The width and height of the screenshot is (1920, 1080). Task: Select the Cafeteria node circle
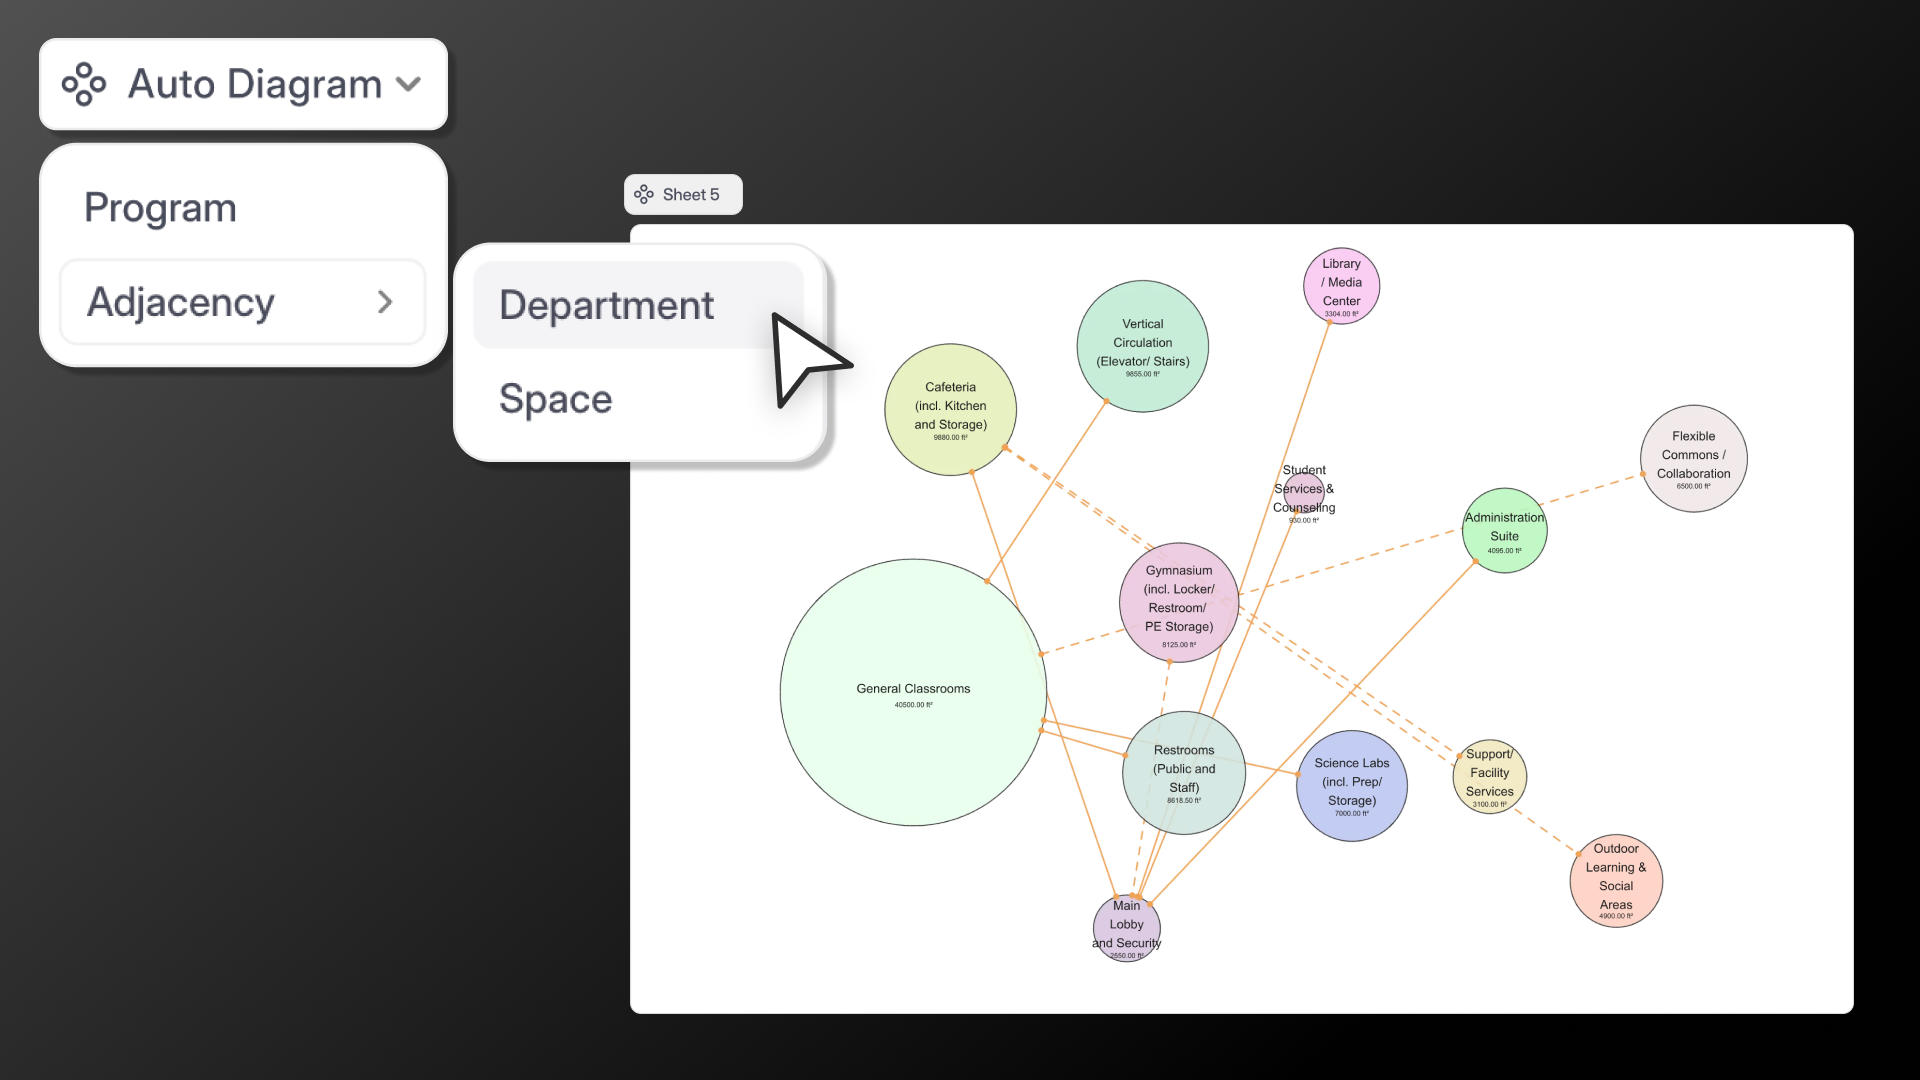point(950,409)
